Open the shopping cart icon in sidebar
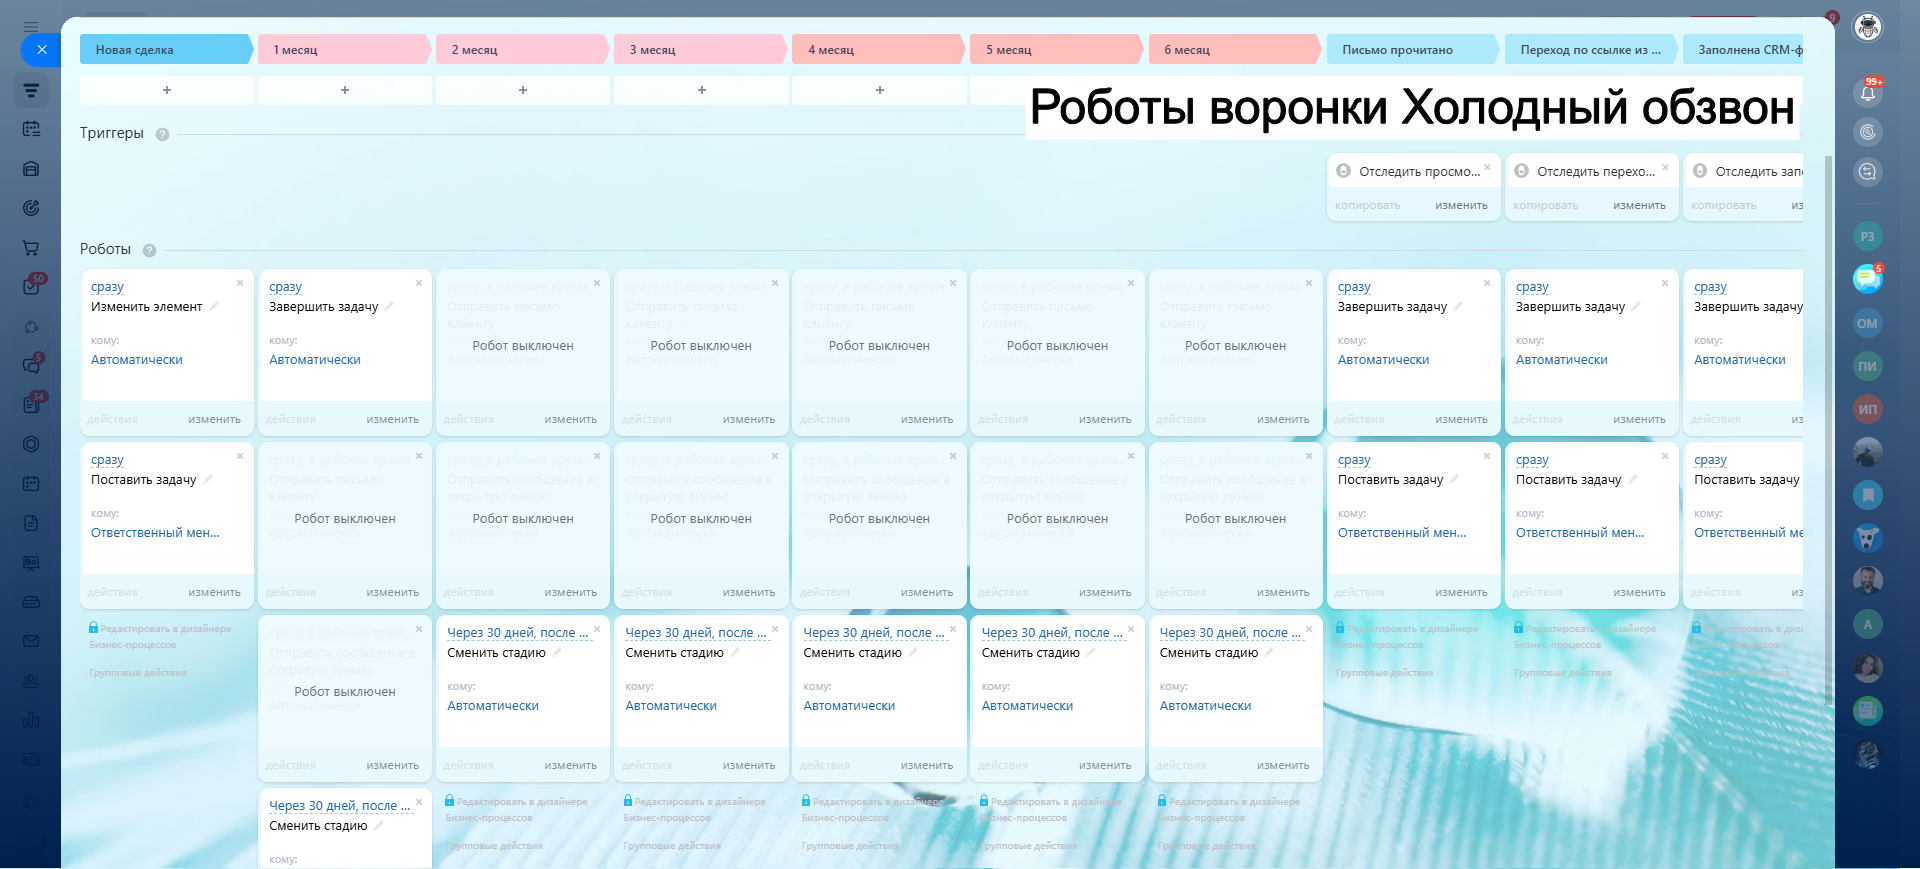 pyautogui.click(x=31, y=248)
